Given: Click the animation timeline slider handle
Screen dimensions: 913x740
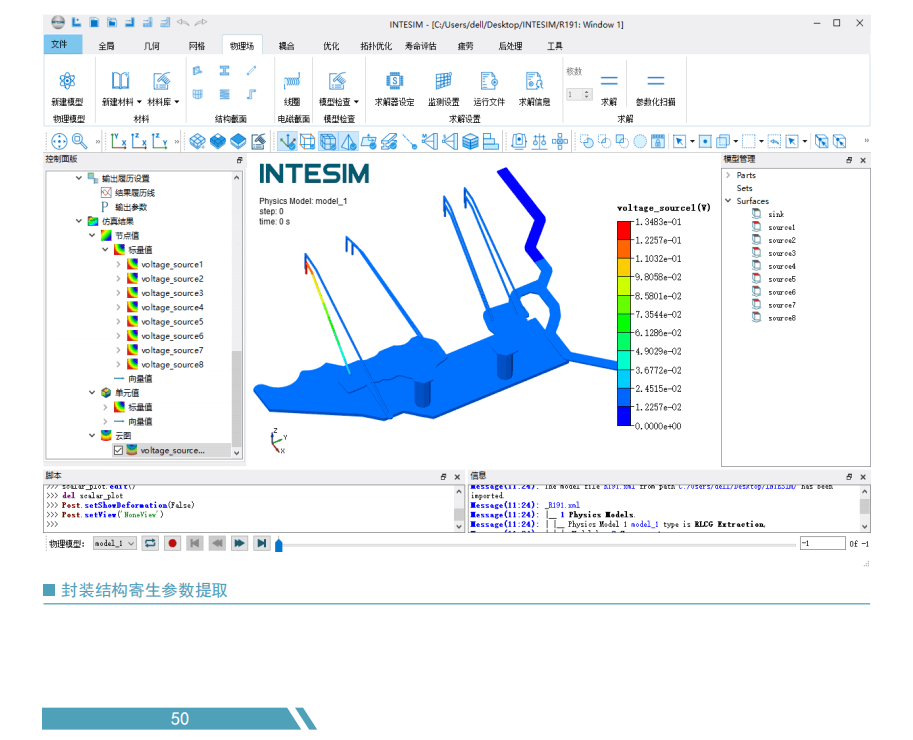Looking at the screenshot, I should [279, 544].
